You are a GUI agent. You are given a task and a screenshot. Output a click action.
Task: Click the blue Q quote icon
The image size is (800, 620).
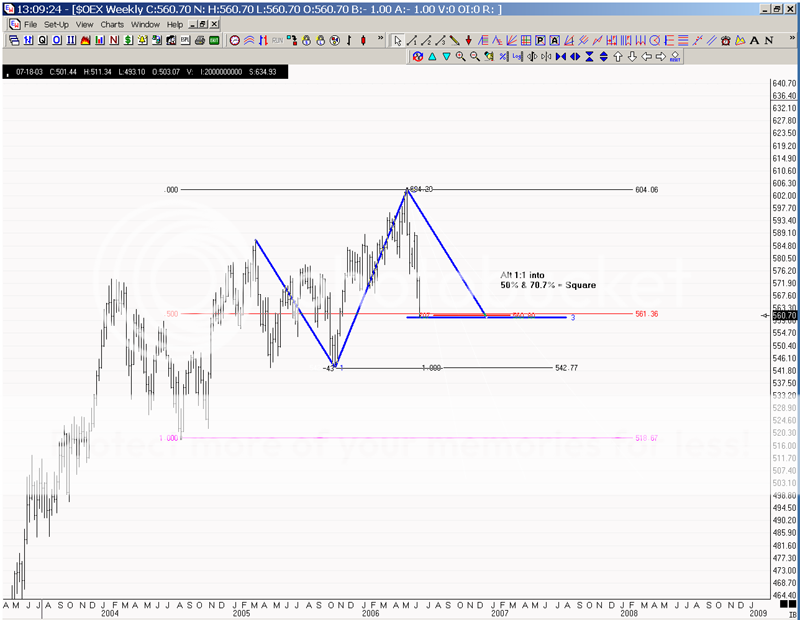(x=42, y=40)
